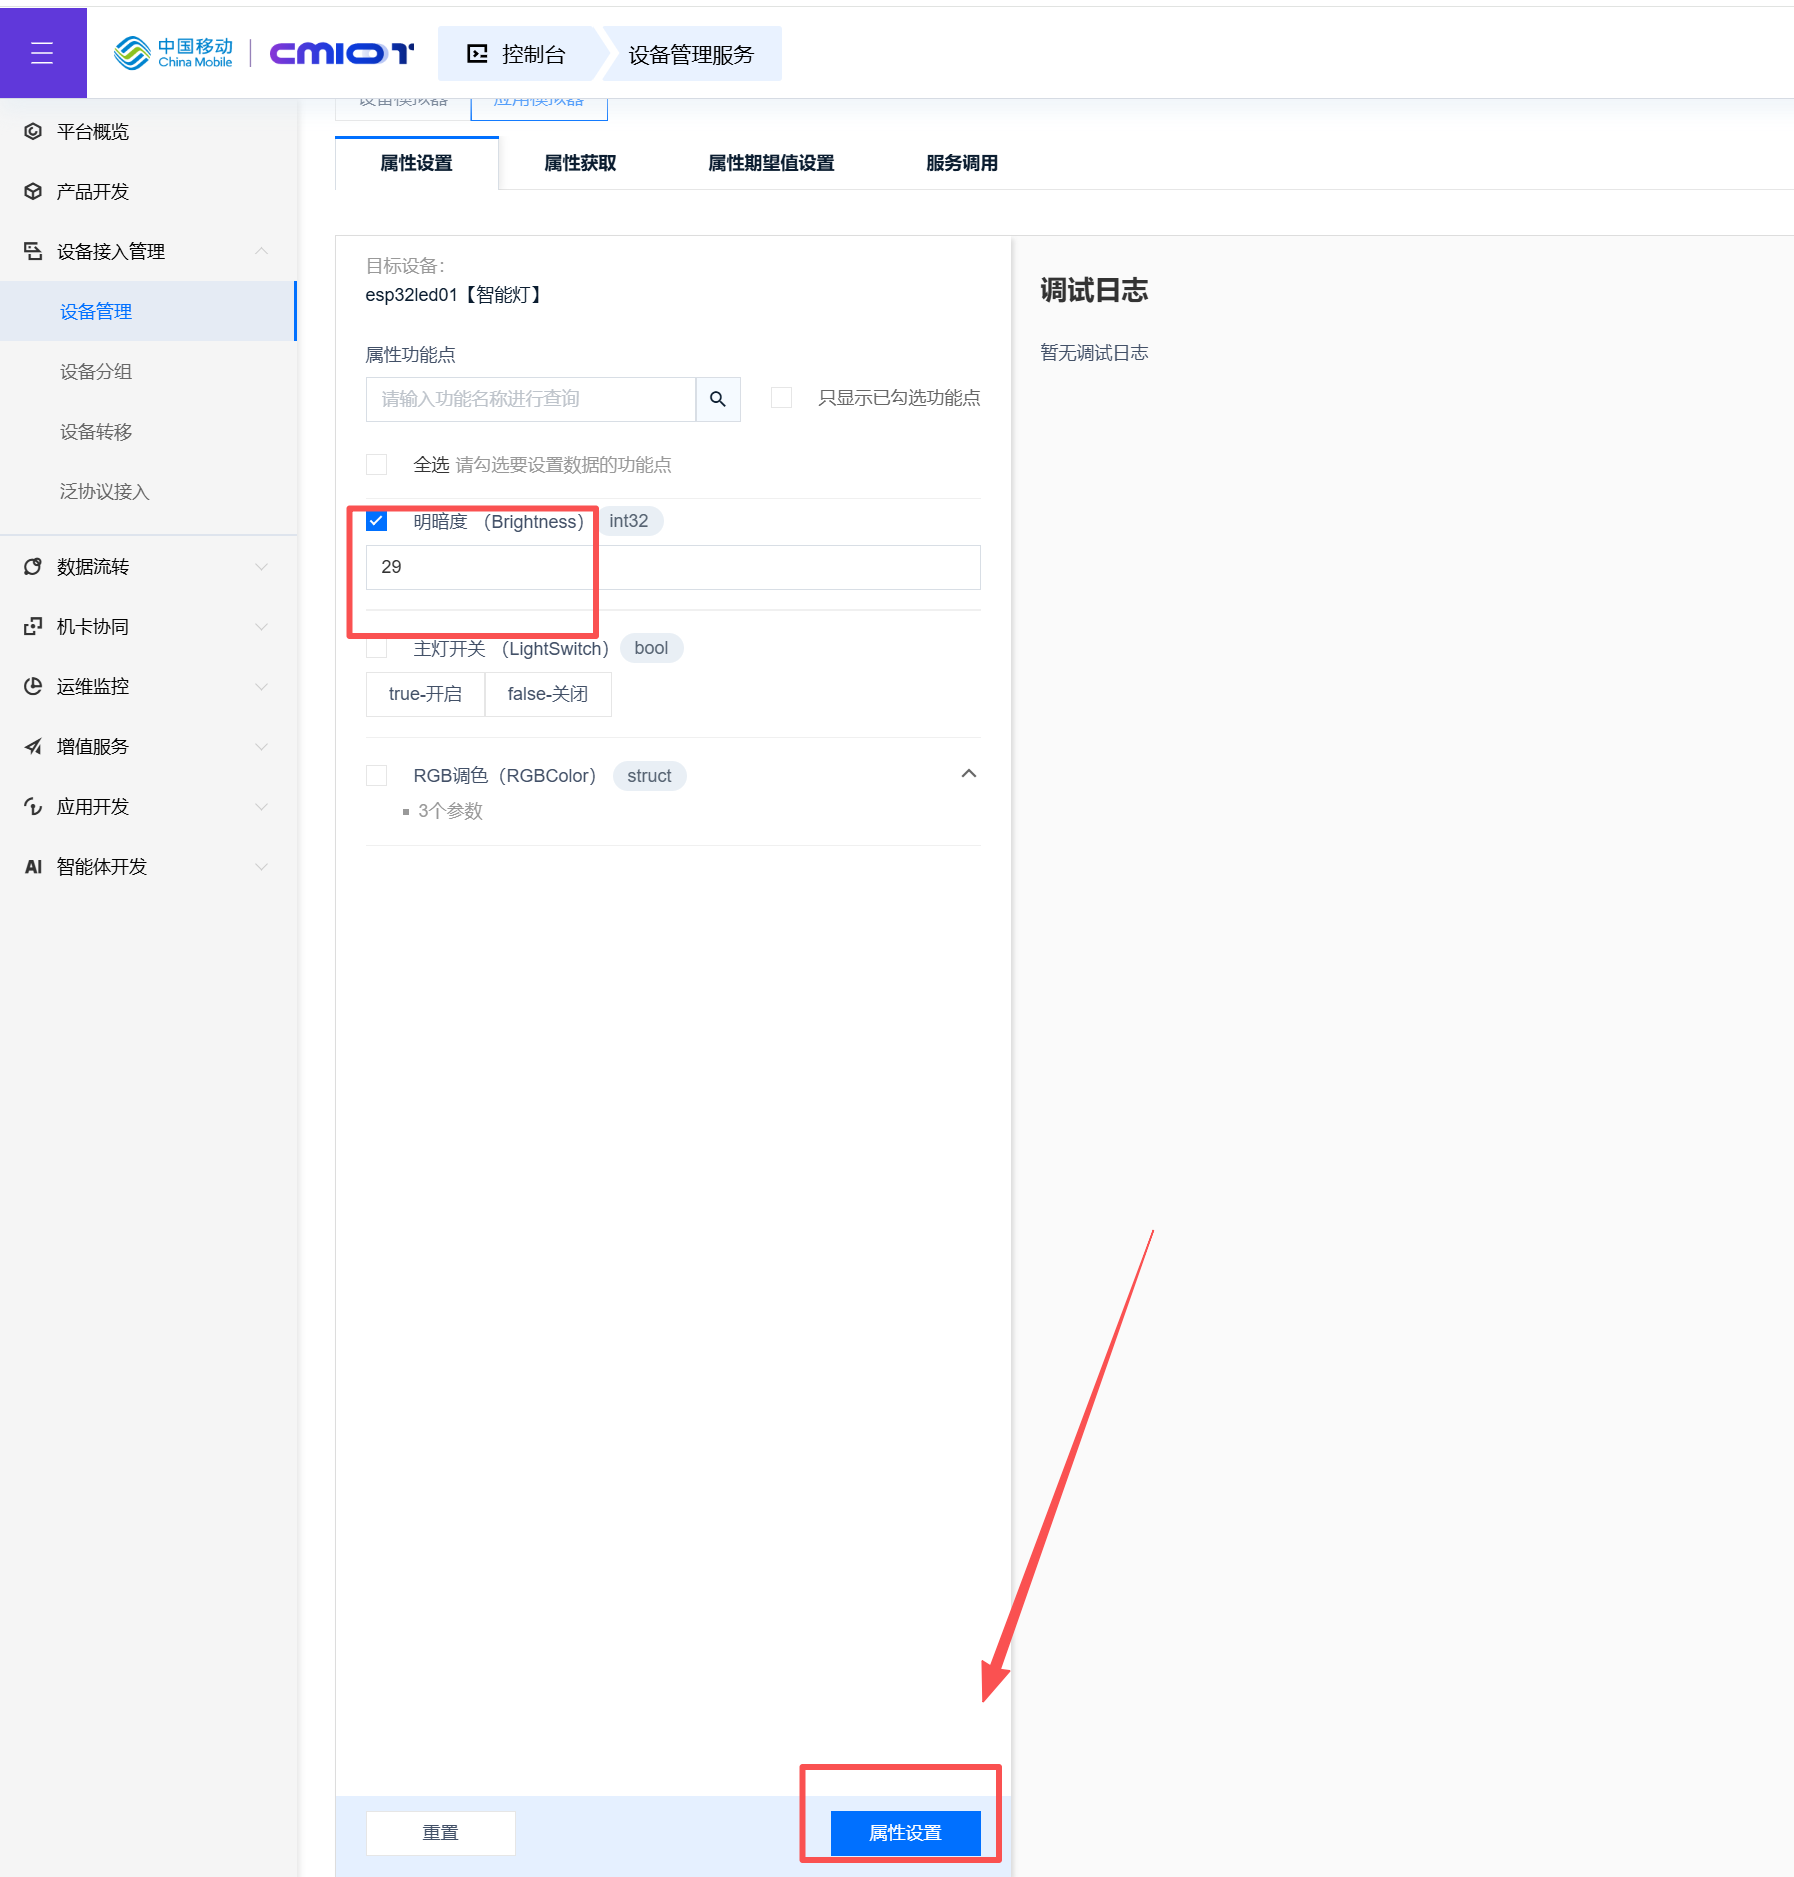
Task: Click the search magnifier button
Action: point(718,399)
